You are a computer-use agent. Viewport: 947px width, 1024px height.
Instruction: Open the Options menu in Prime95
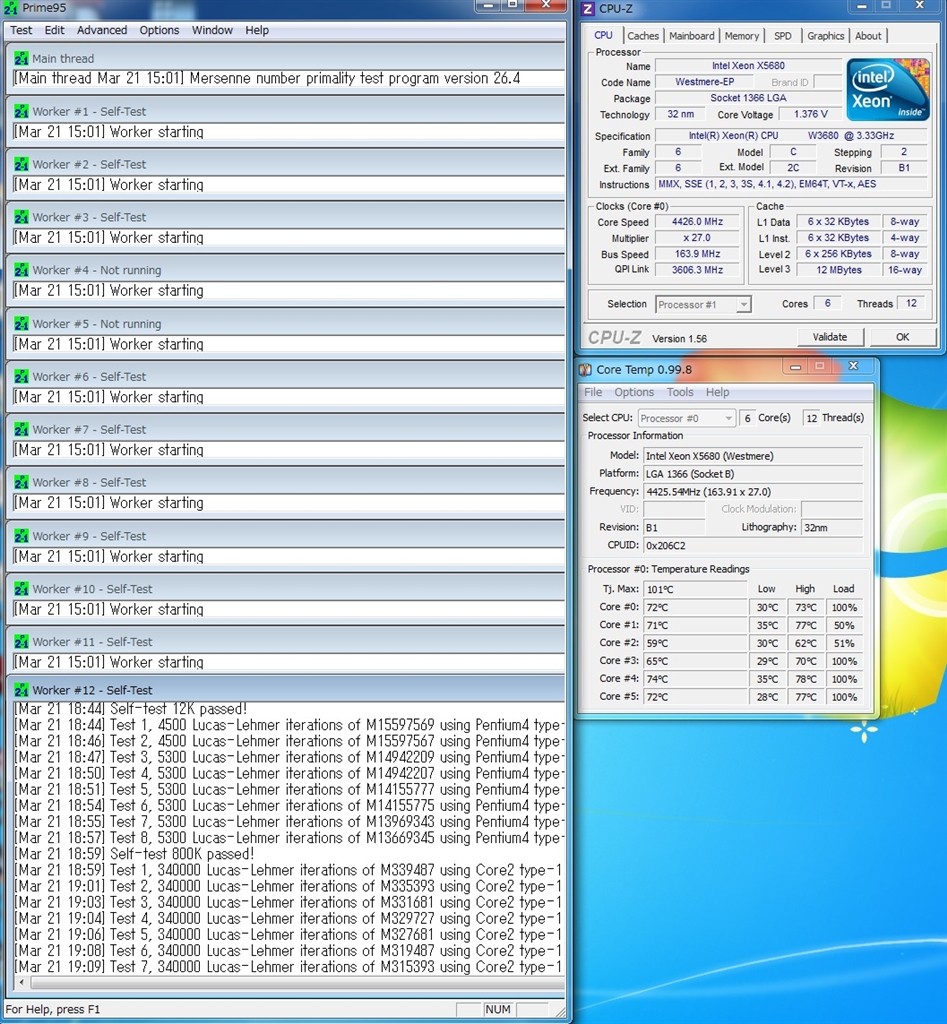[159, 30]
